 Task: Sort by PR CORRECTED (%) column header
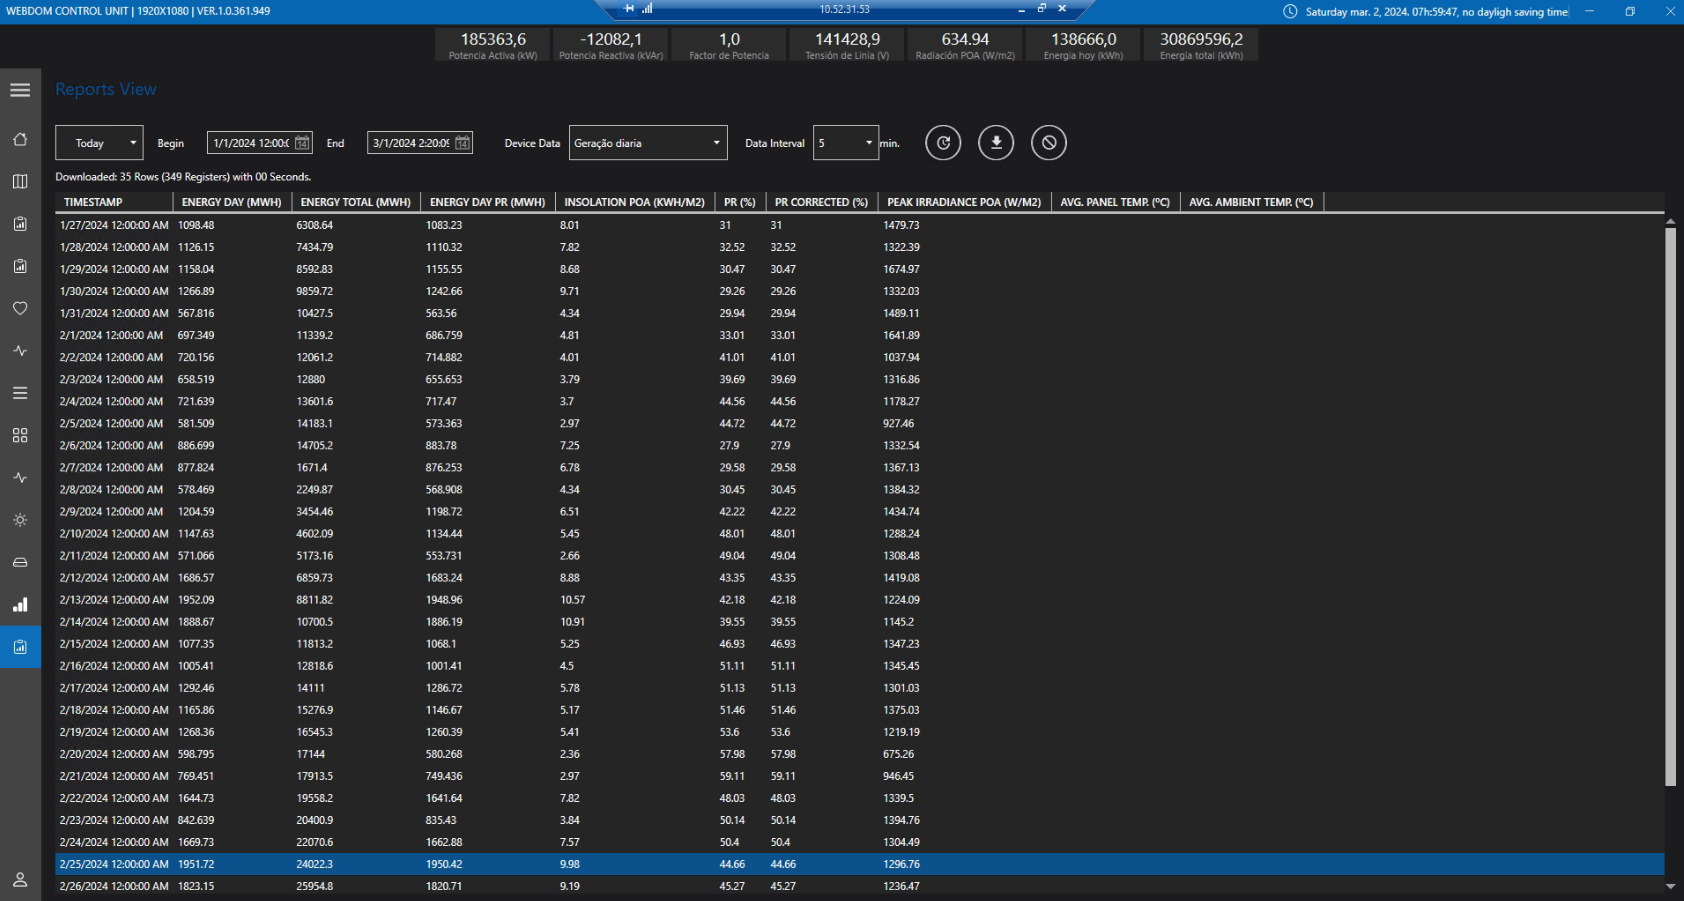tap(821, 202)
